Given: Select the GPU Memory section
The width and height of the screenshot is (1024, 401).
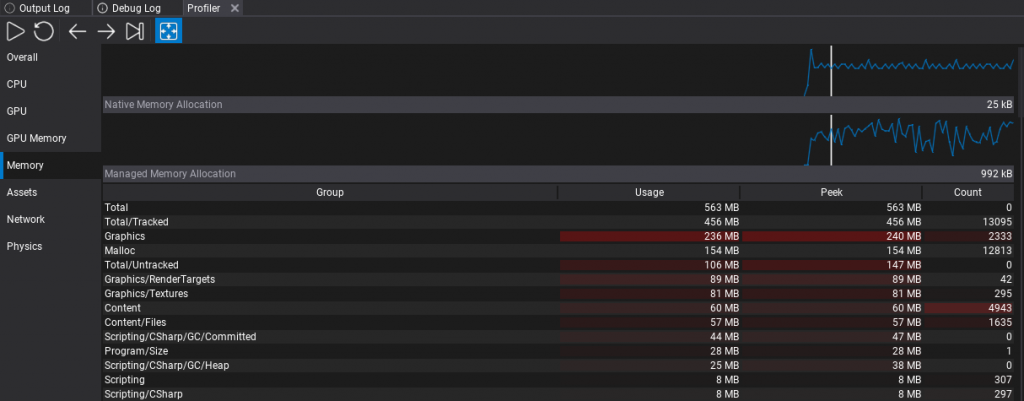Looking at the screenshot, I should (x=36, y=138).
